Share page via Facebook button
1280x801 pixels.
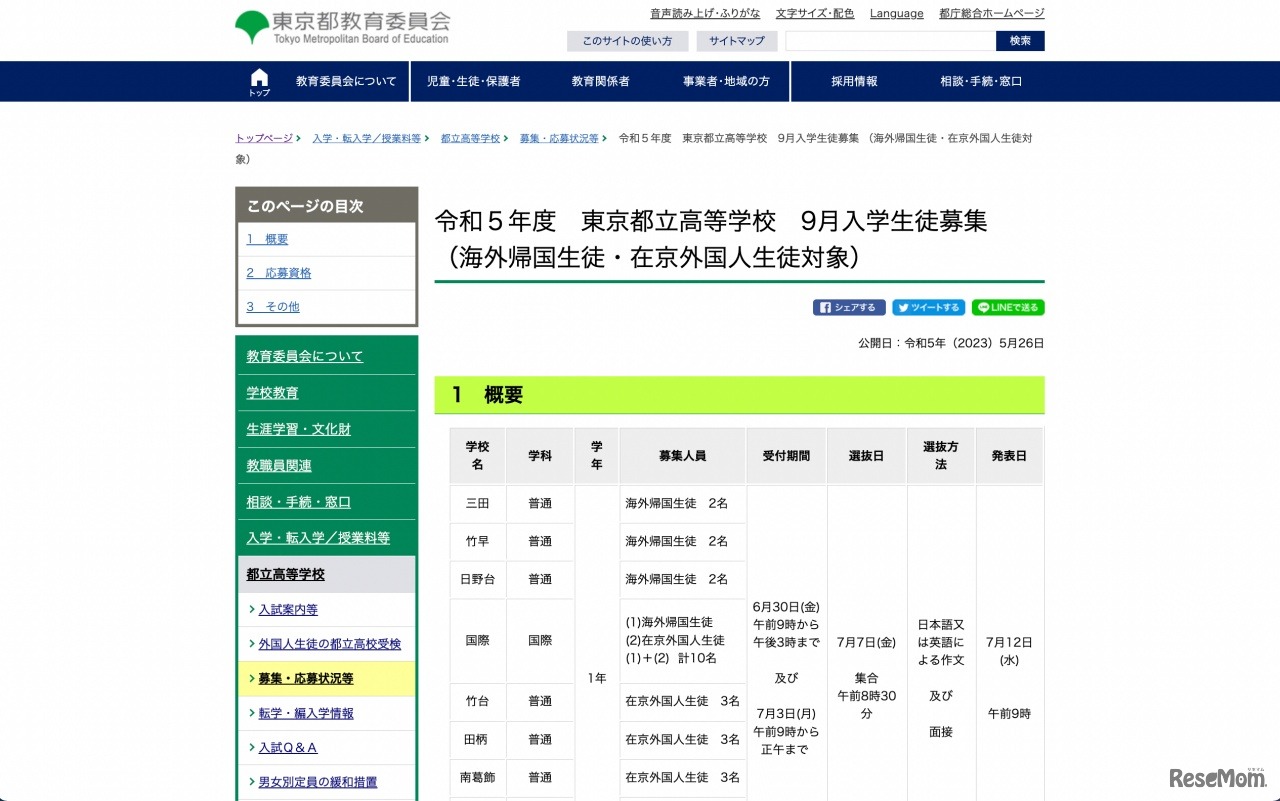[848, 308]
